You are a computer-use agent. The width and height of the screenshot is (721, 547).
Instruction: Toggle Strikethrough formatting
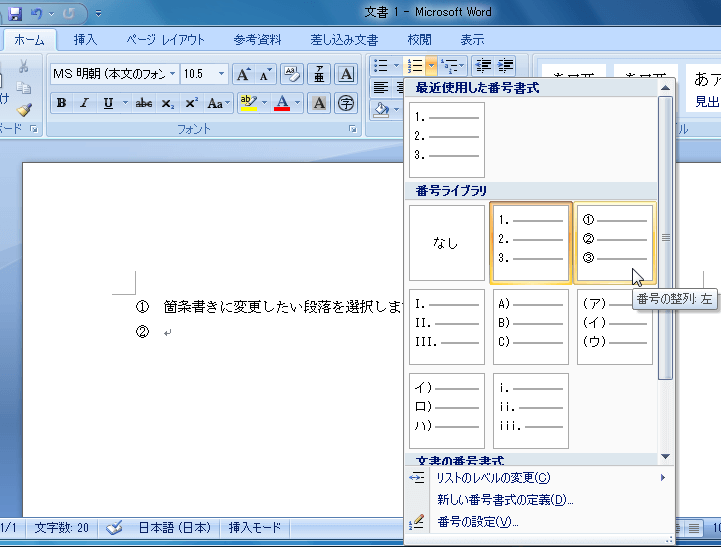pos(143,103)
